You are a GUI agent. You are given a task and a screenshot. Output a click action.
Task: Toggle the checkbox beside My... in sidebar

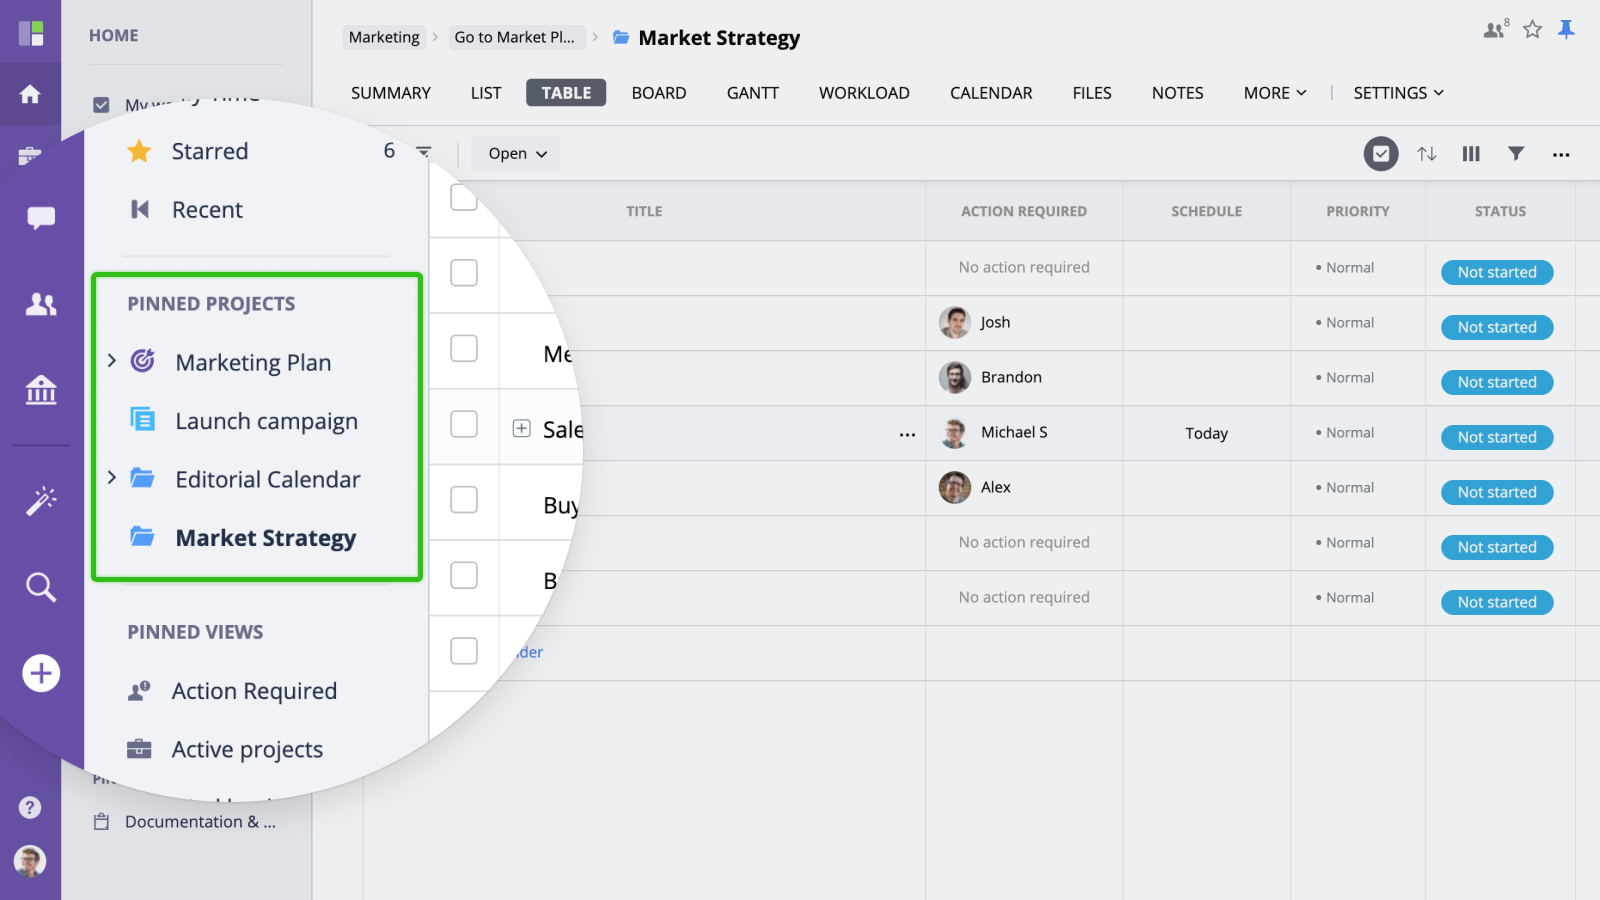coord(101,104)
